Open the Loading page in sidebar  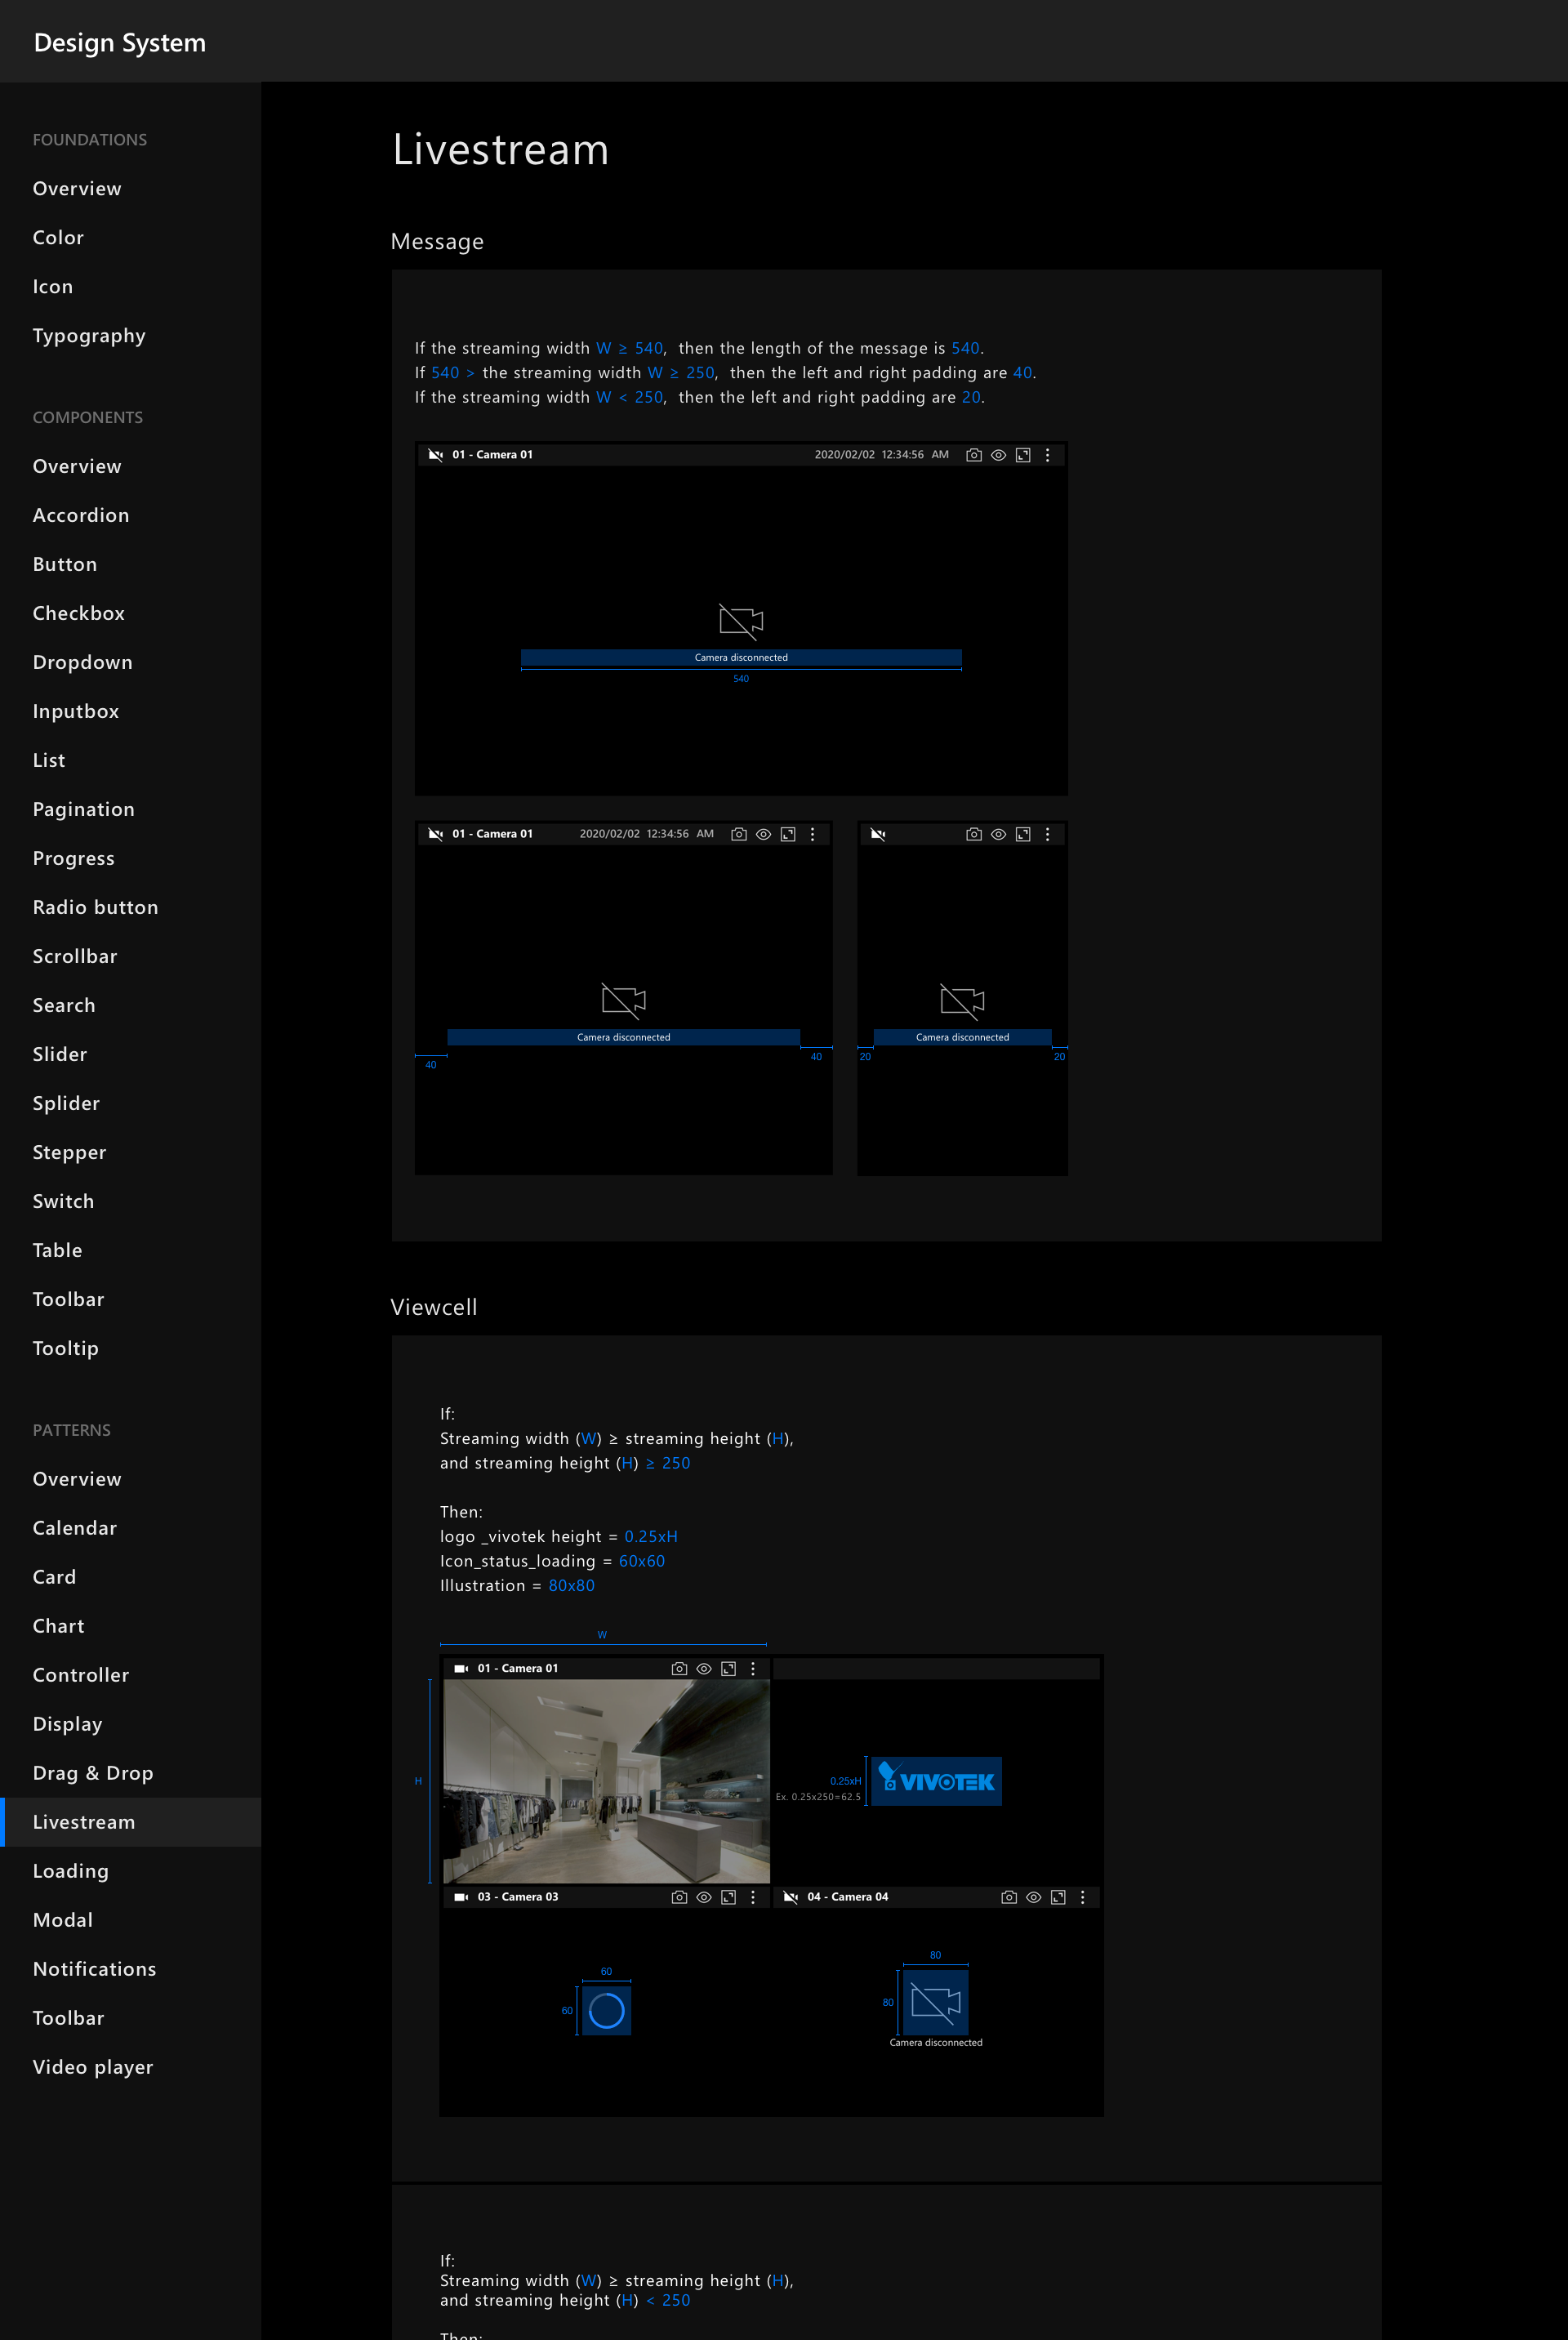(x=70, y=1871)
